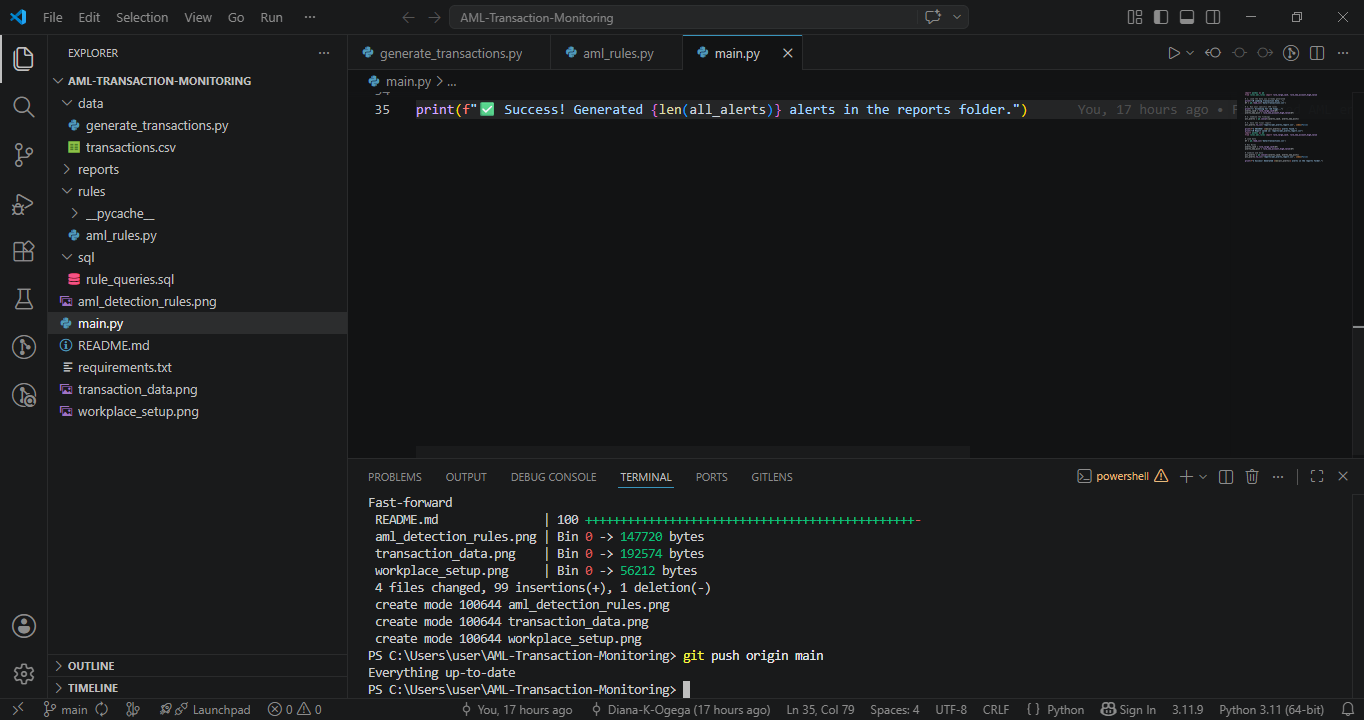Open the GitLens view in activity bar
This screenshot has height=720, width=1364.
click(23, 347)
